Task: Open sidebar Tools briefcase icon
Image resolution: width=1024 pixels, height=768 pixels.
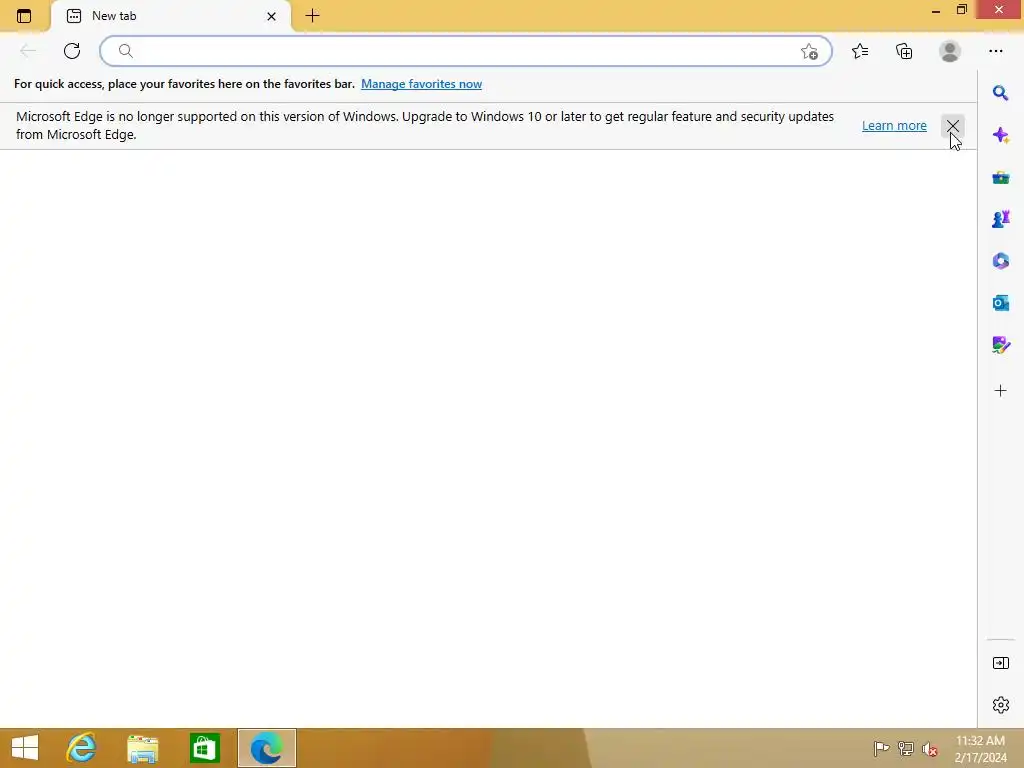Action: (x=1000, y=177)
